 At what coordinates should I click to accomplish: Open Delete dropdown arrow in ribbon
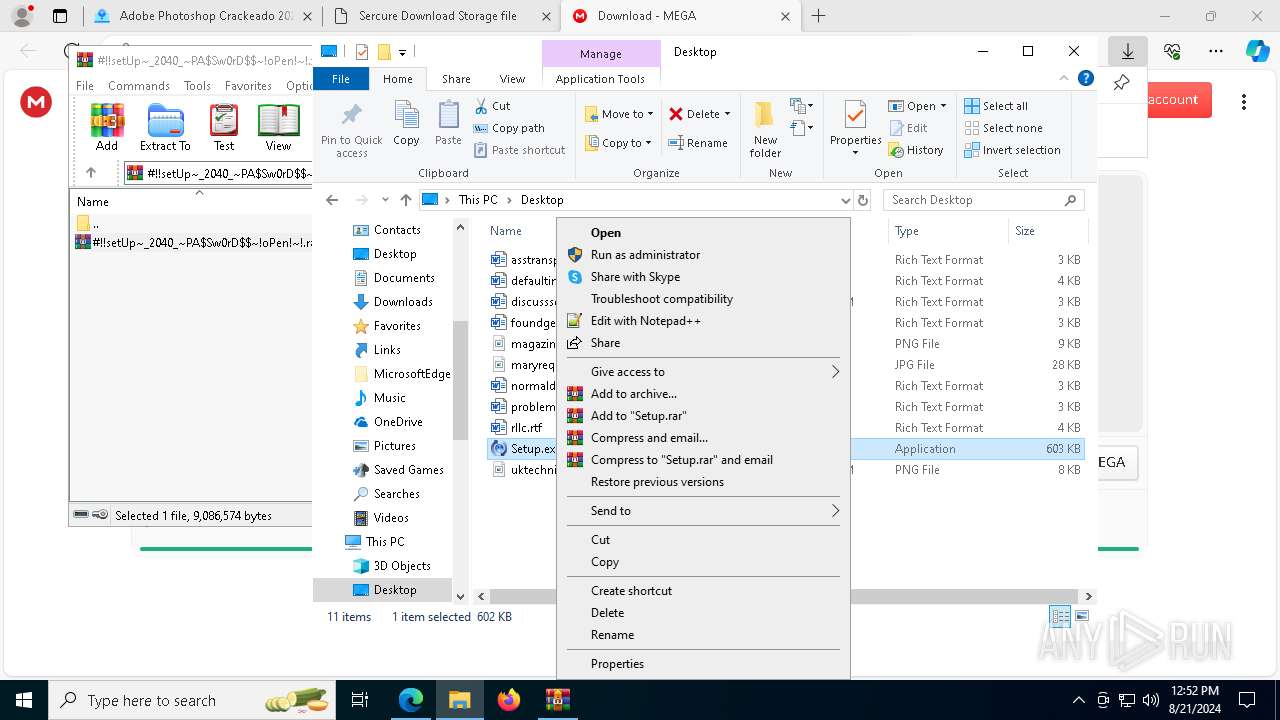coord(727,114)
